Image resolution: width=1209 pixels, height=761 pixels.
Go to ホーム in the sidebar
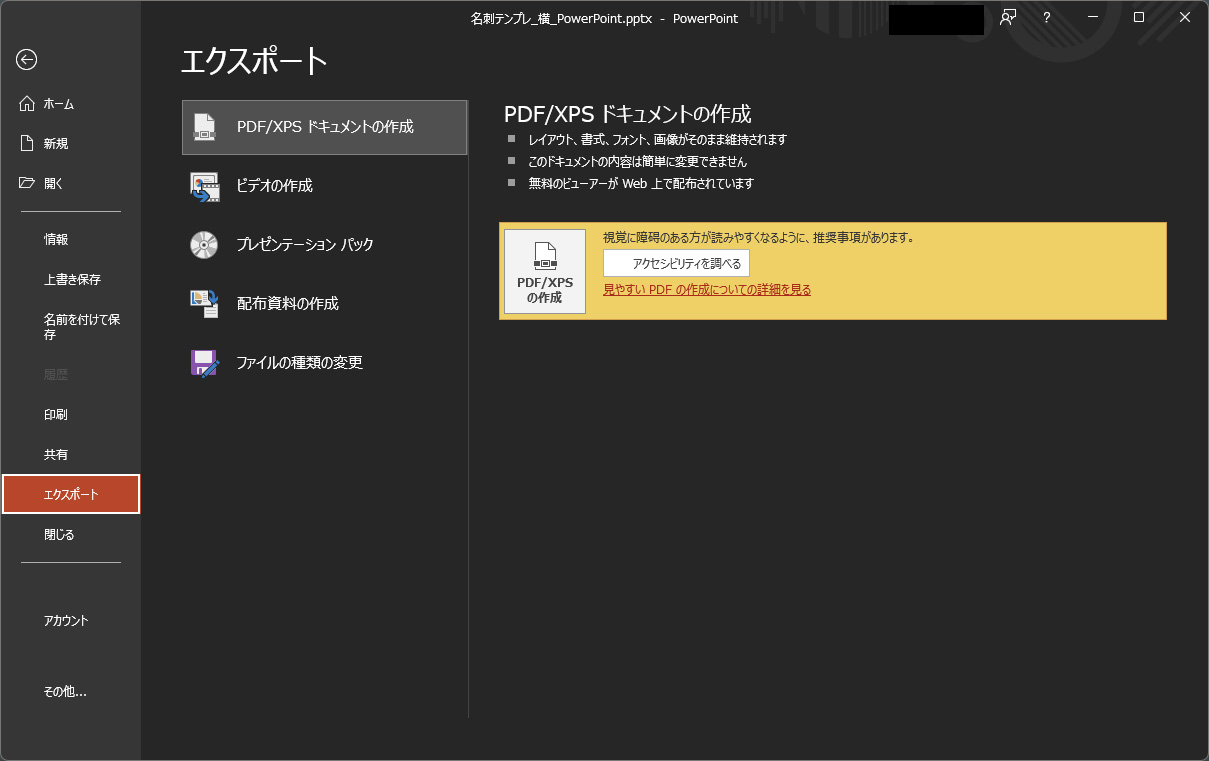[62, 103]
